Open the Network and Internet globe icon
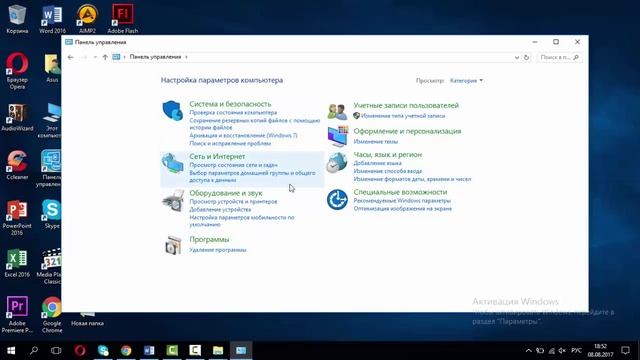The width and height of the screenshot is (640, 360). [x=173, y=163]
